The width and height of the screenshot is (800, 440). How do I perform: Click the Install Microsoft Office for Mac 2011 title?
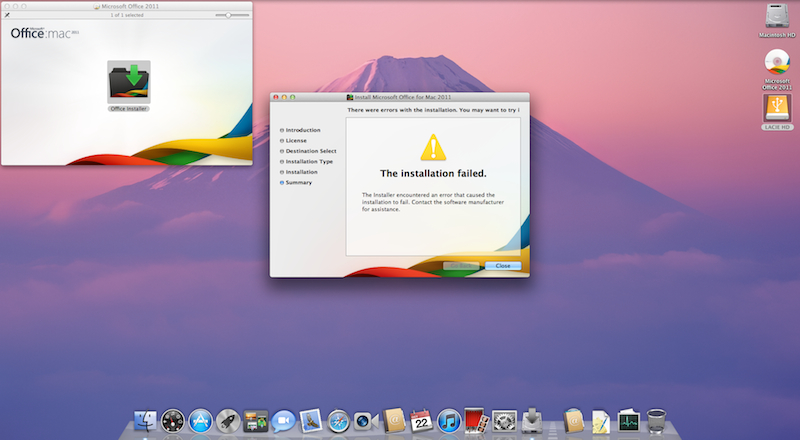tap(403, 97)
